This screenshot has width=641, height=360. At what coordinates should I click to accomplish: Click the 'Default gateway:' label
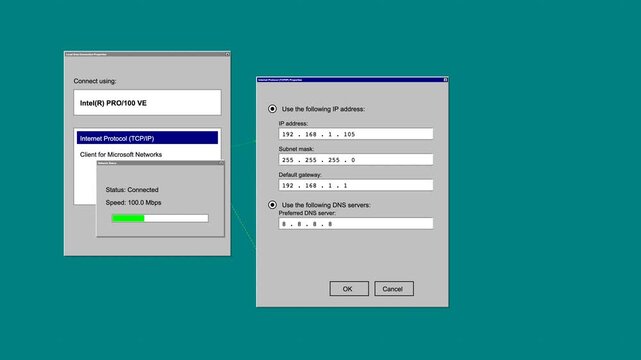(x=300, y=175)
